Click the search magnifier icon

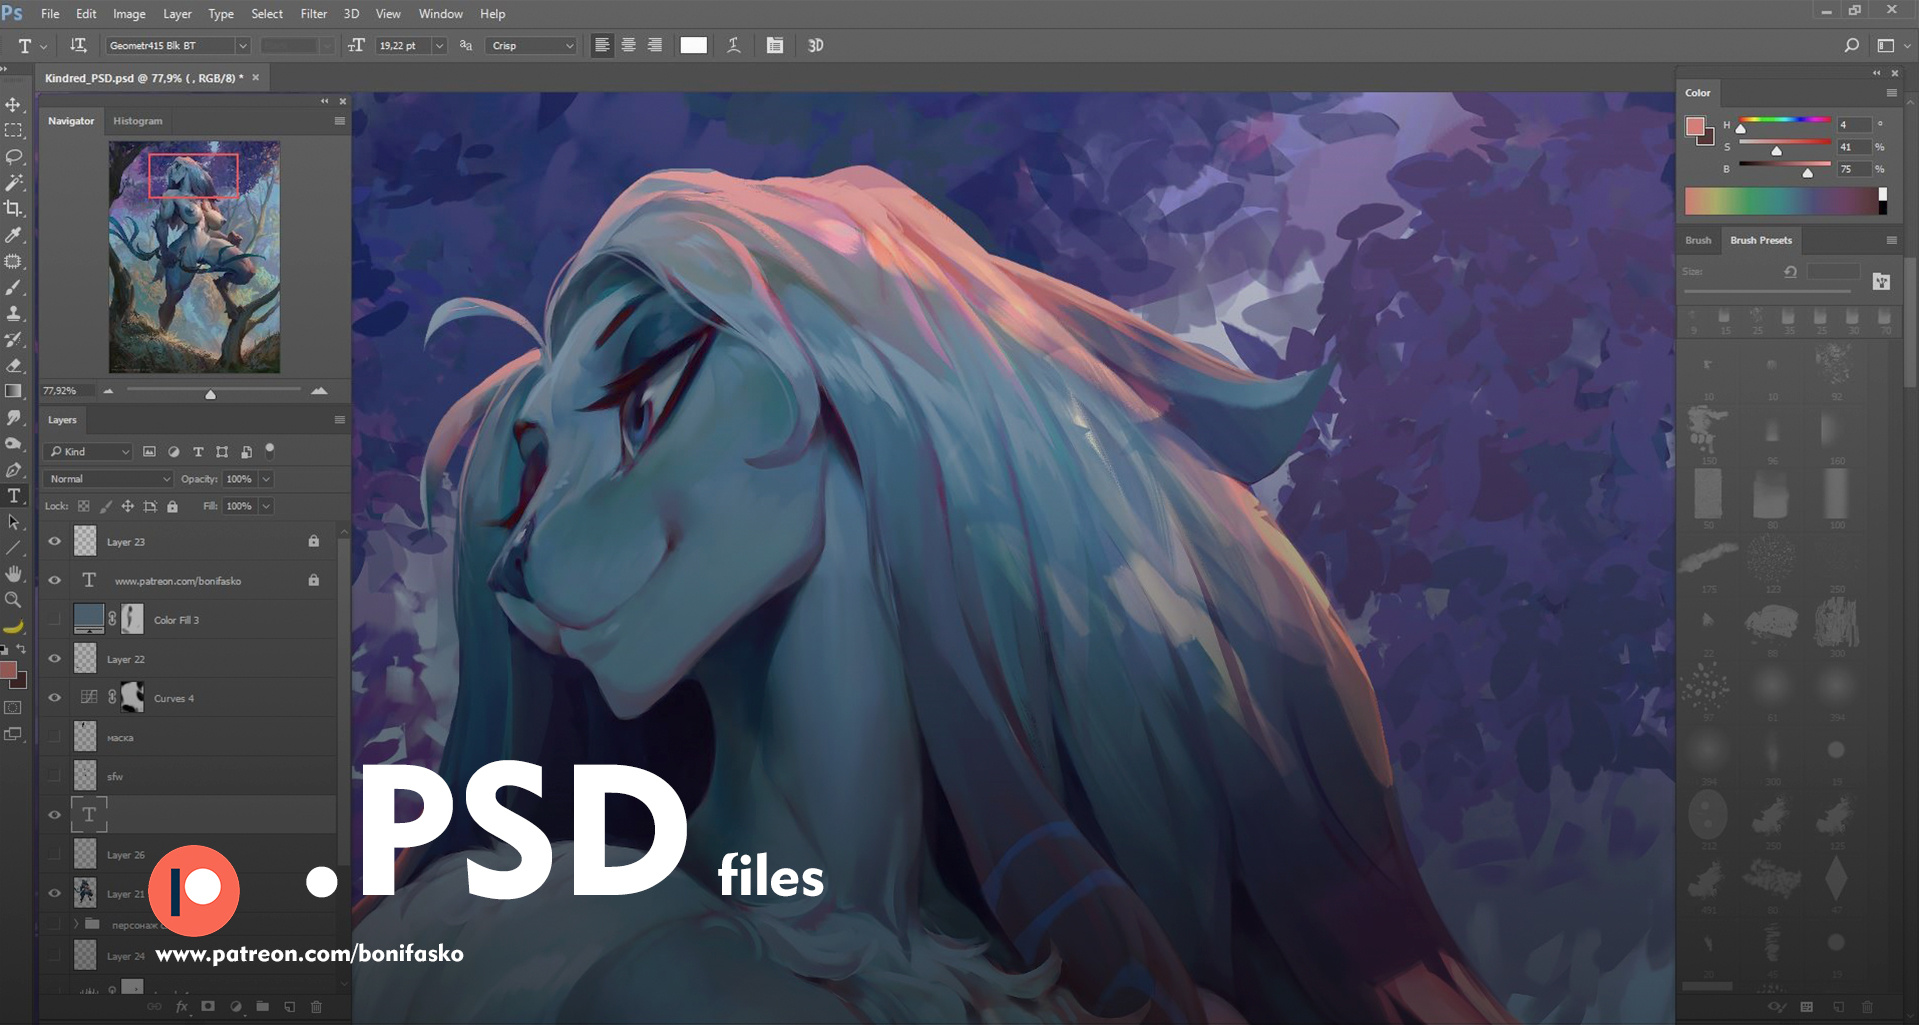click(x=1851, y=45)
